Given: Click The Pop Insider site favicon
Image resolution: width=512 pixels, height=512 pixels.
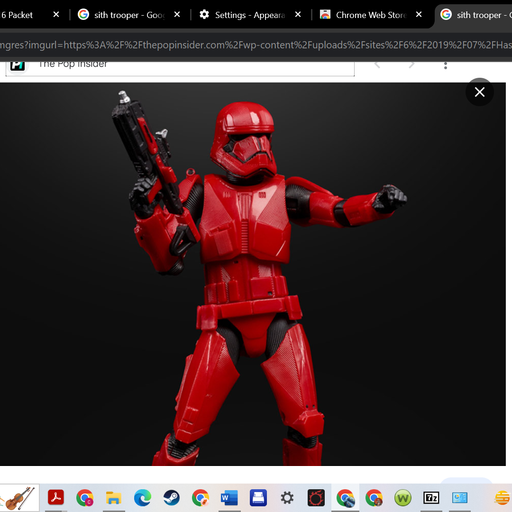Looking at the screenshot, I should [x=17, y=66].
